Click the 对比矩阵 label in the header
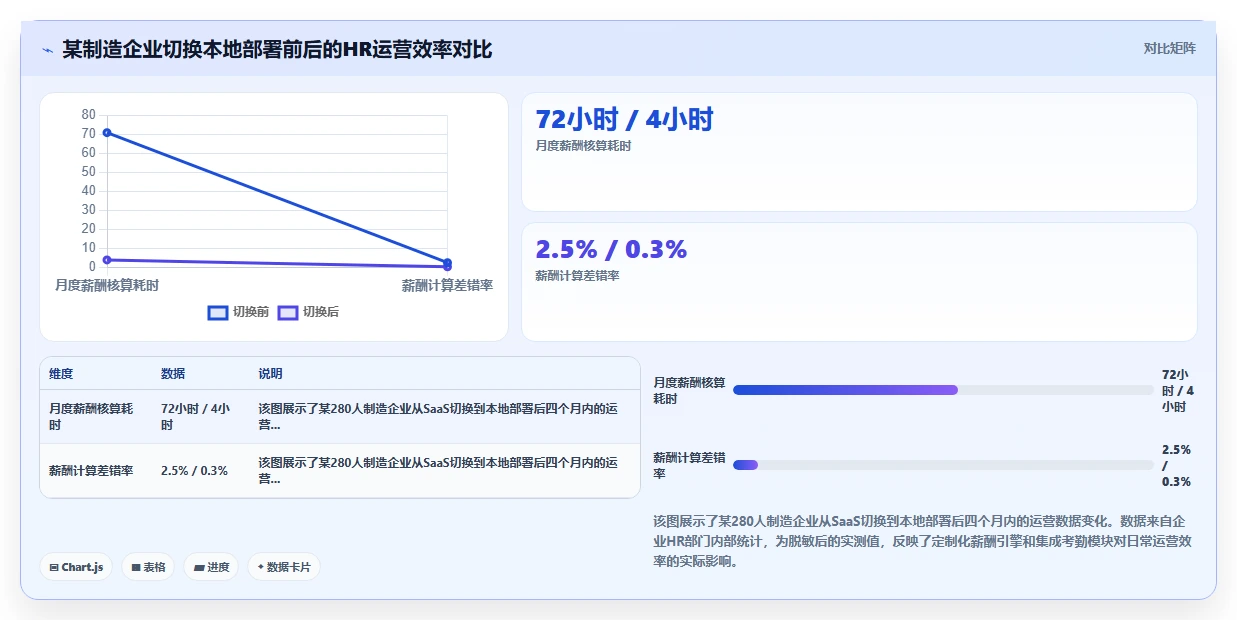Screen dimensions: 1237x620 pos(1169,48)
